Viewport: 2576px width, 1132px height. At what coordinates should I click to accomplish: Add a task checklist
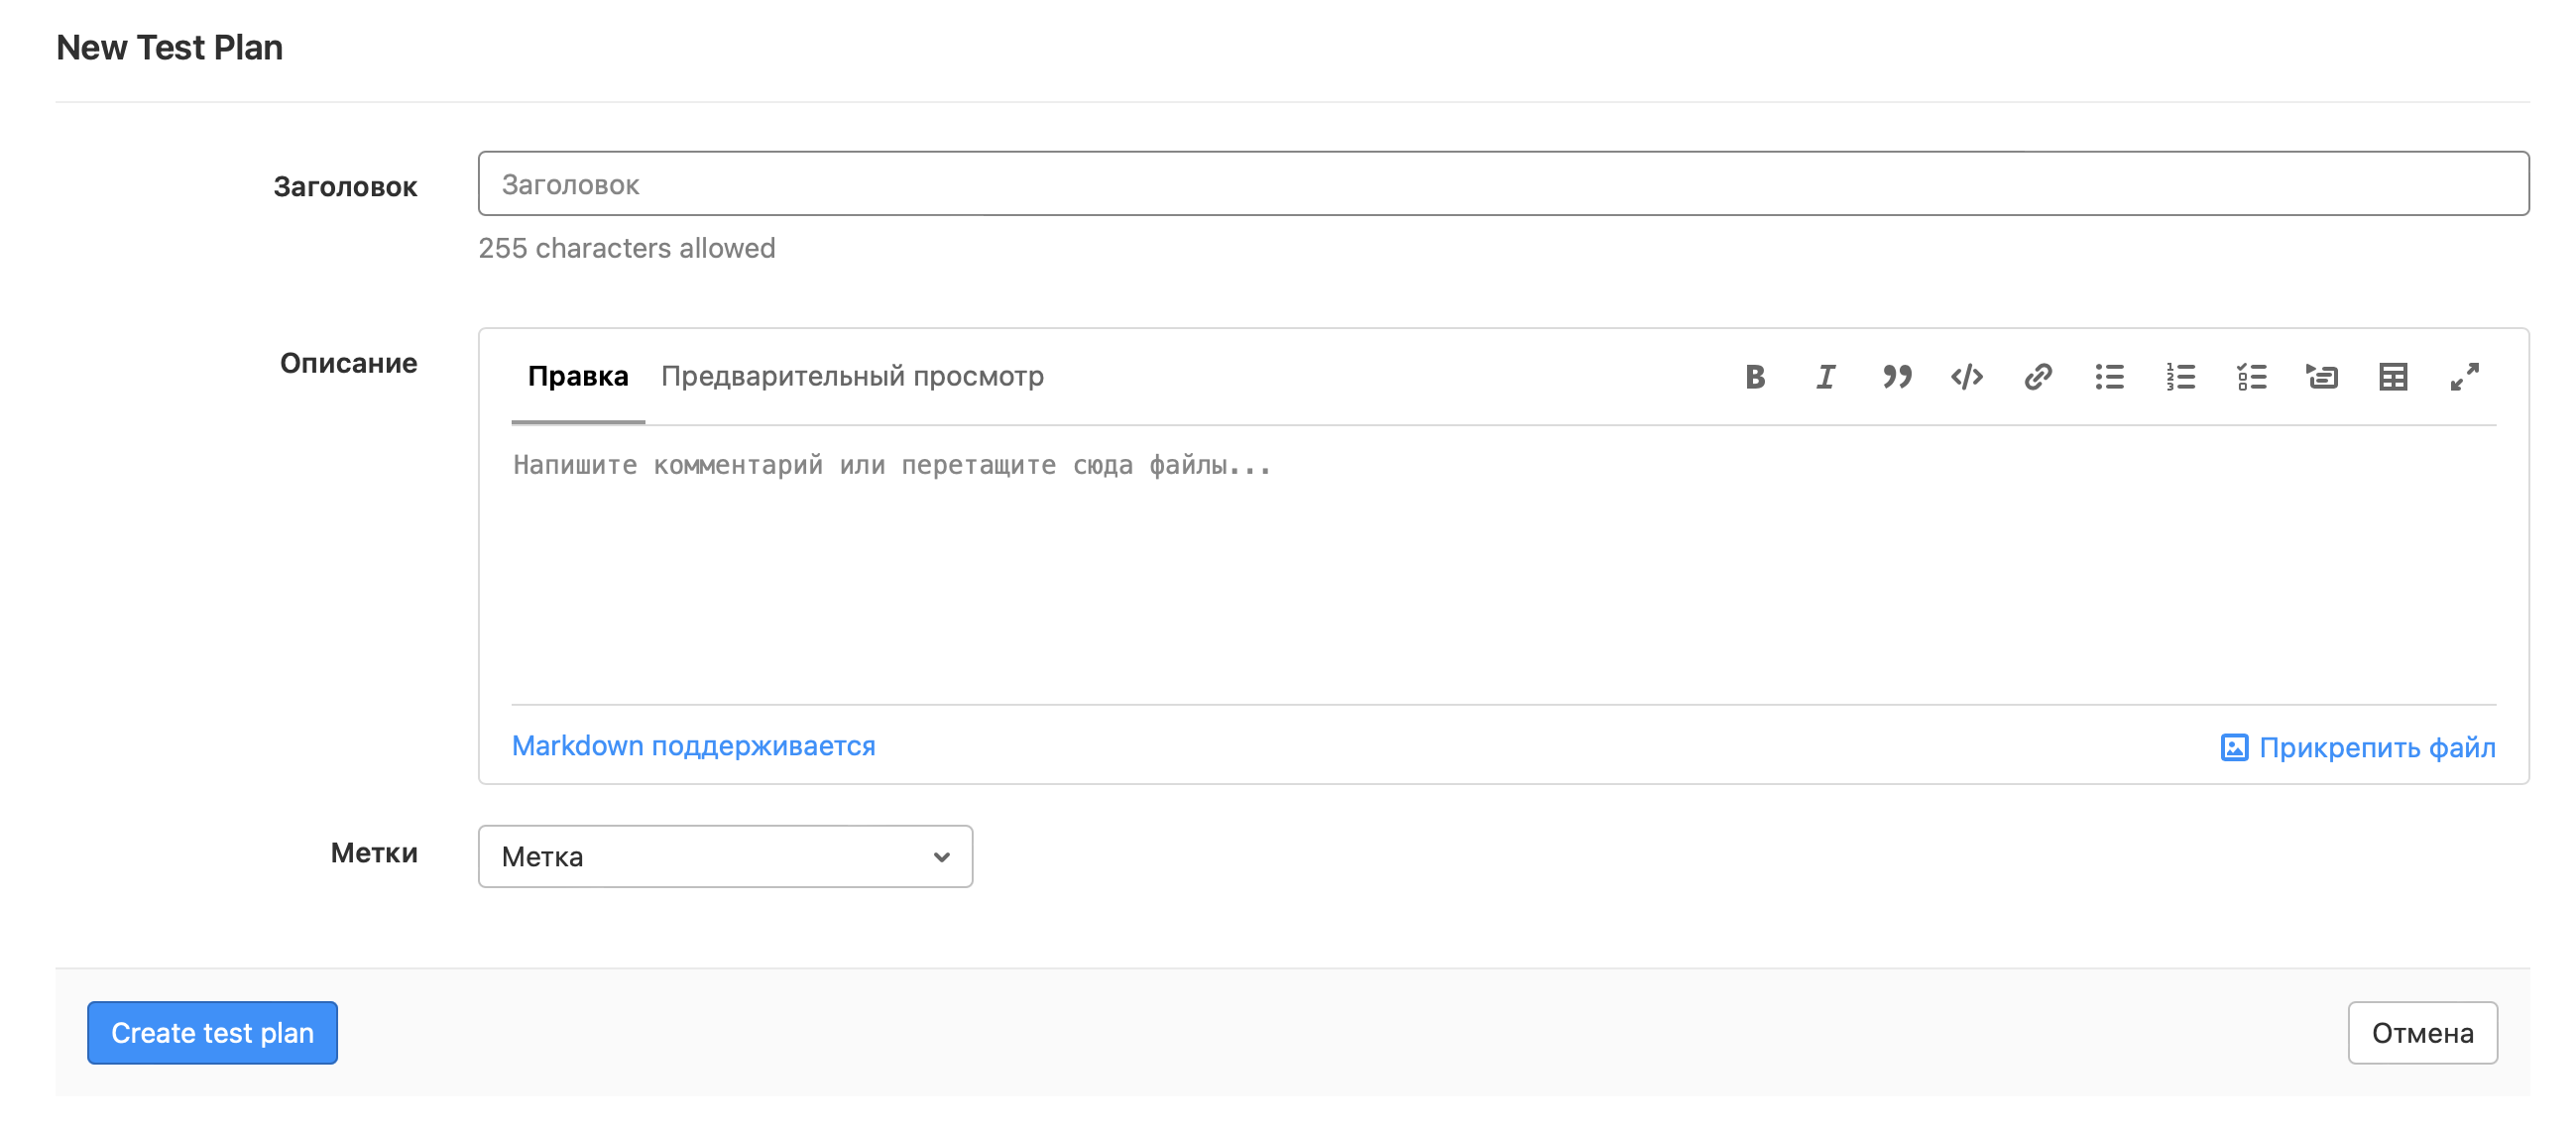point(2251,377)
